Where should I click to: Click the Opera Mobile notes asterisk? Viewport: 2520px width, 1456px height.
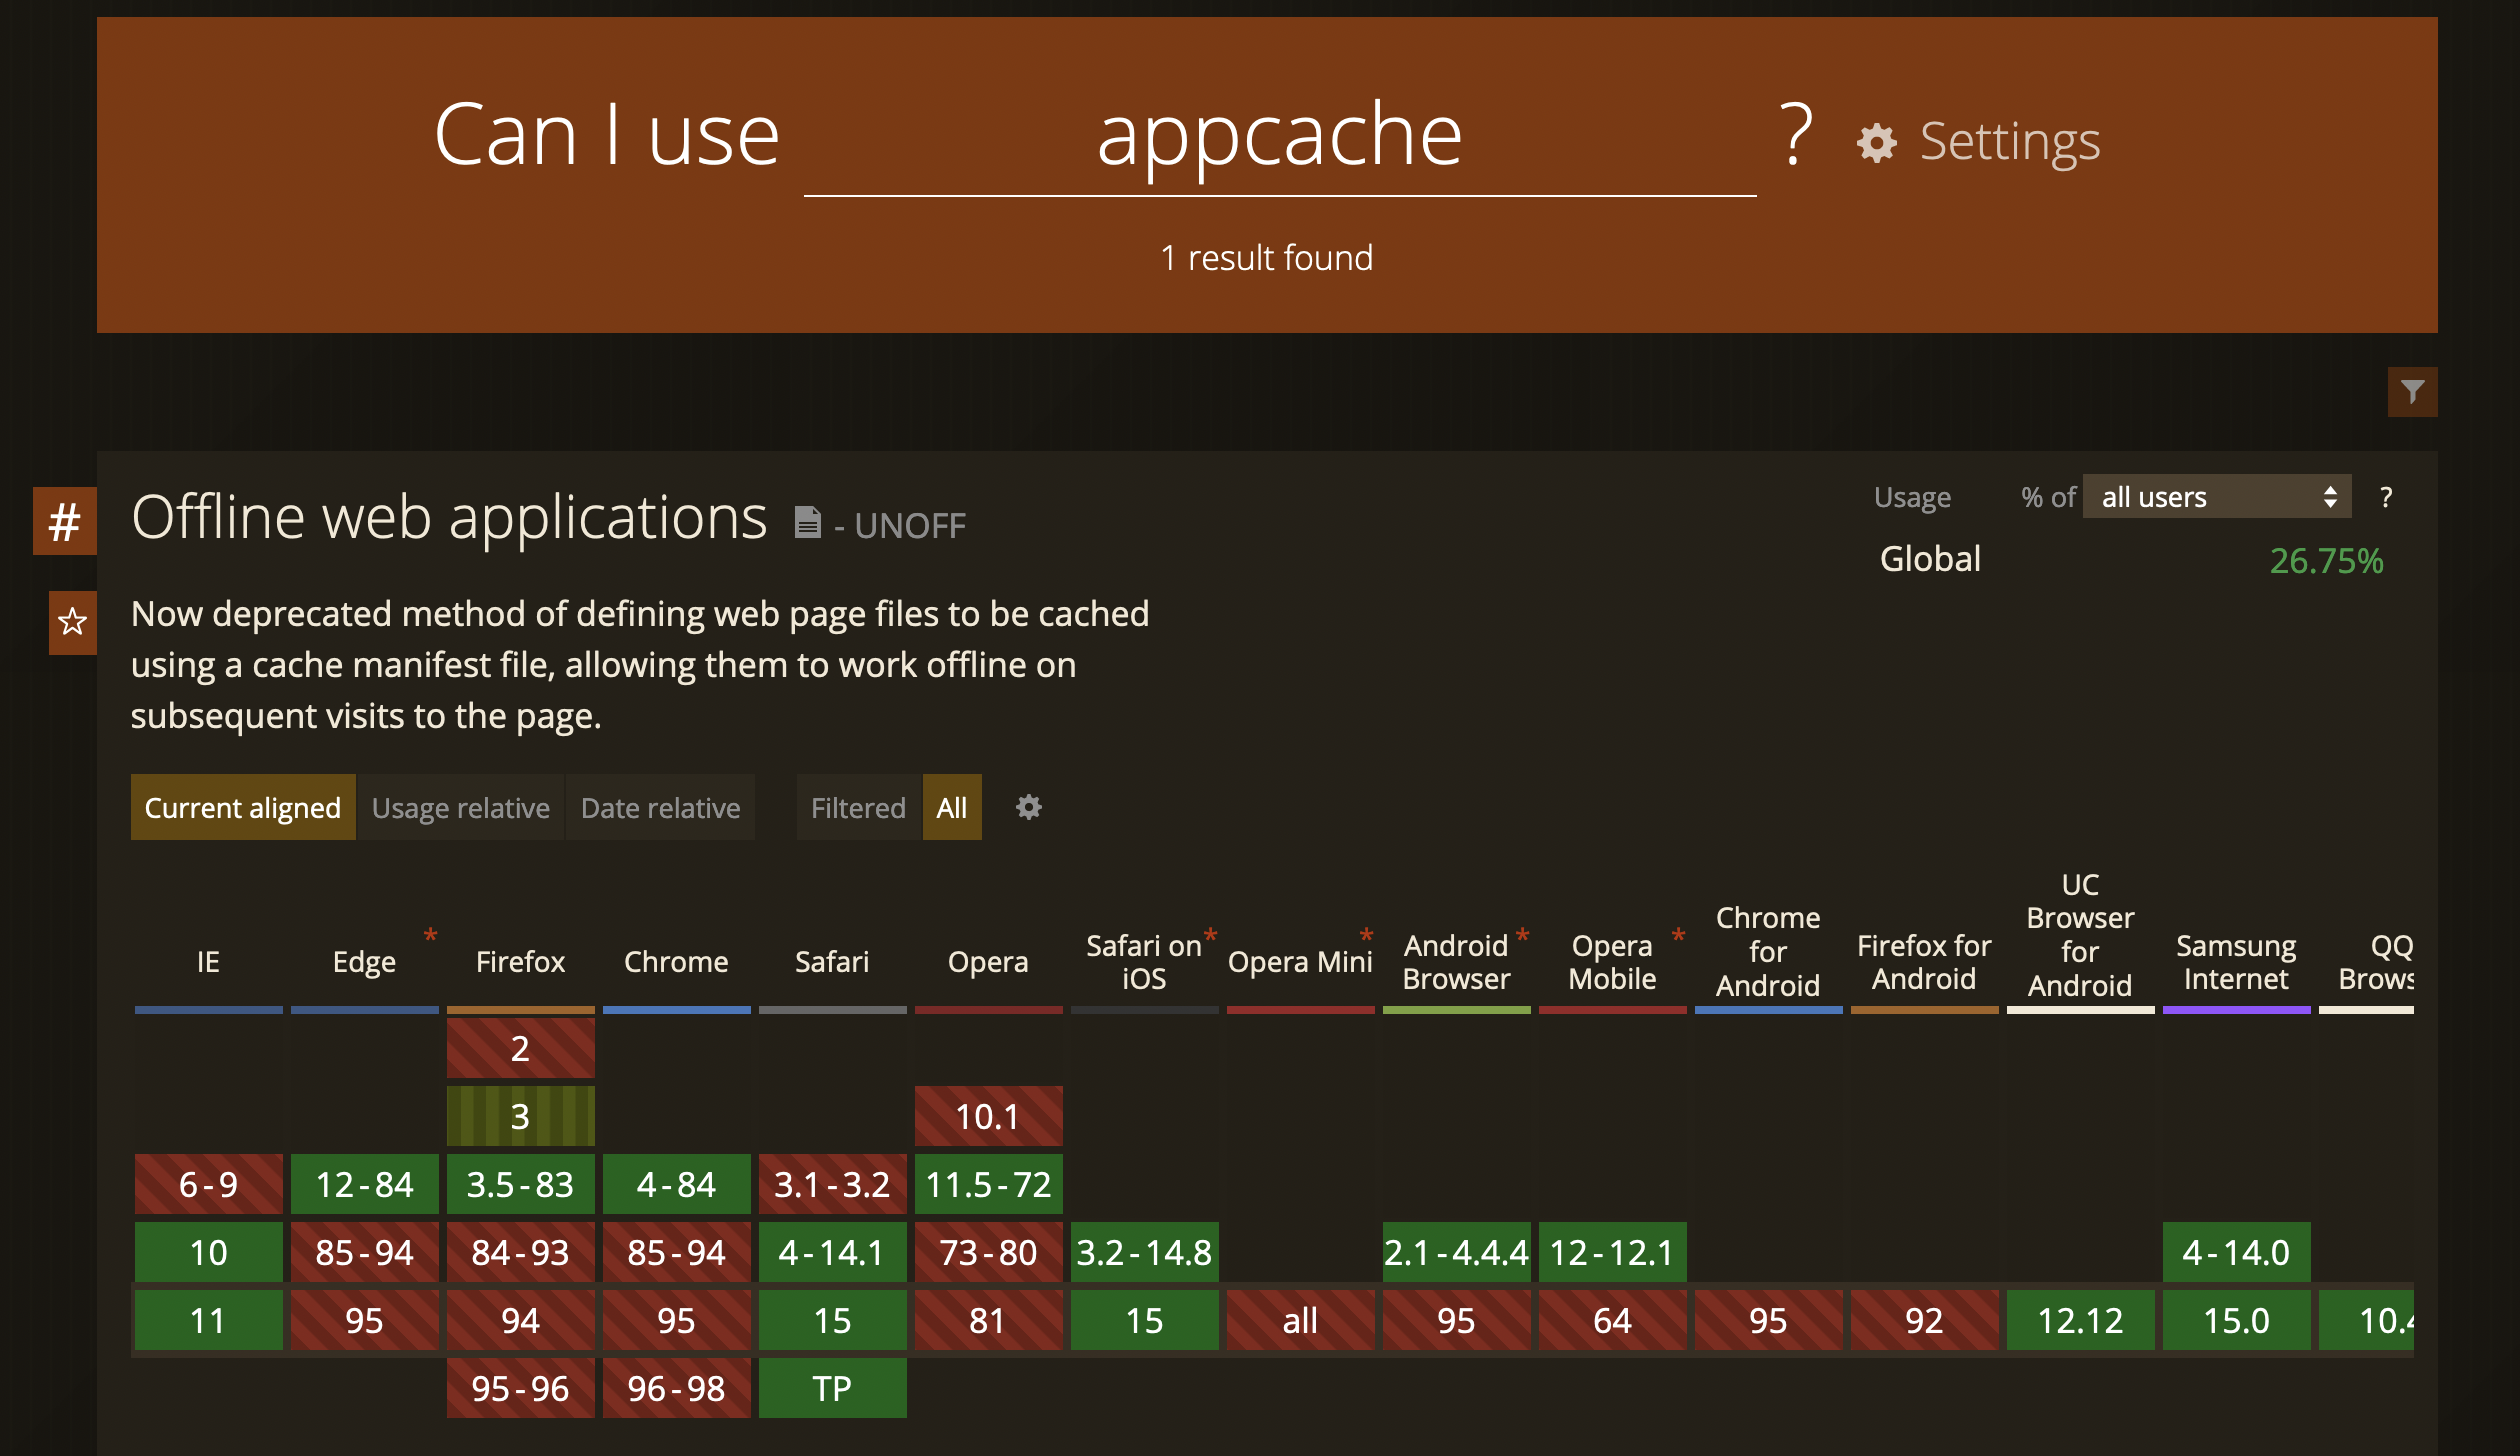click(1678, 937)
